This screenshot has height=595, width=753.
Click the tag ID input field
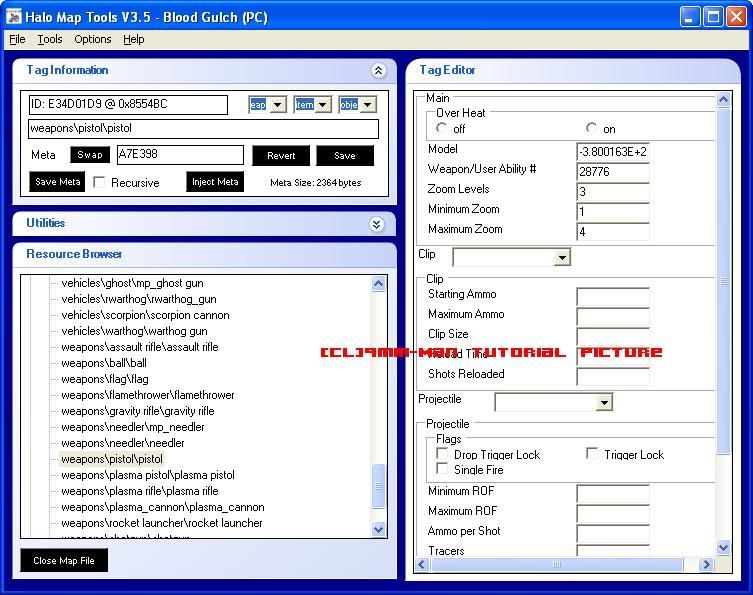pyautogui.click(x=128, y=105)
